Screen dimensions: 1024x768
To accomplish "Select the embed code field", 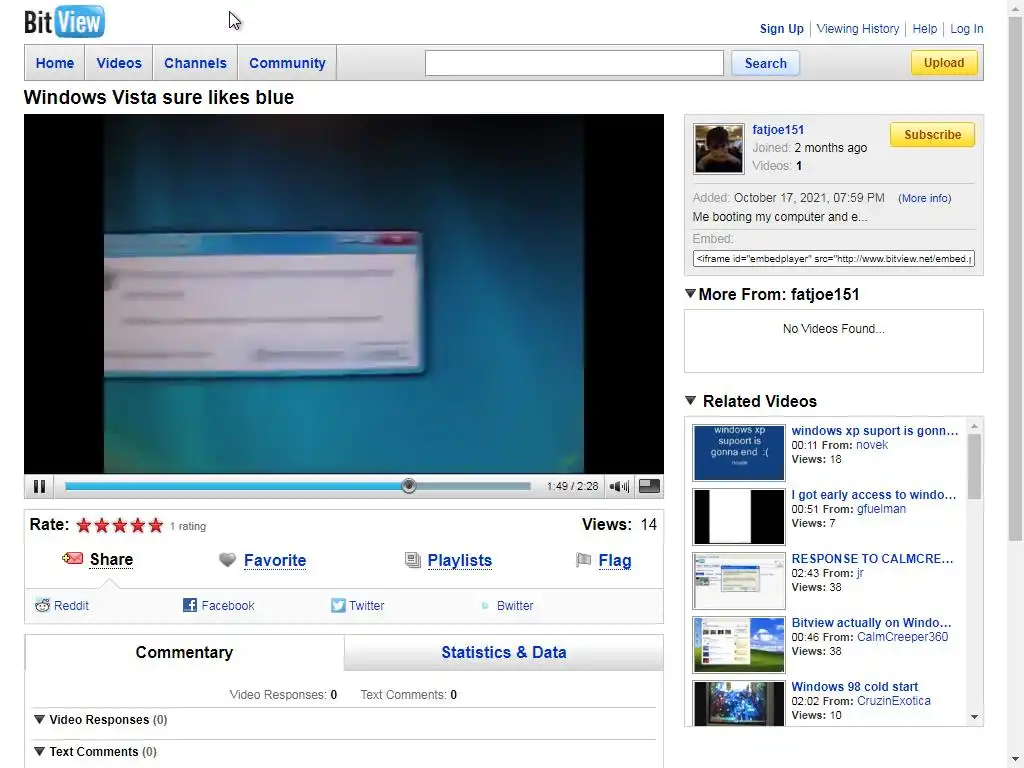I will pyautogui.click(x=834, y=259).
